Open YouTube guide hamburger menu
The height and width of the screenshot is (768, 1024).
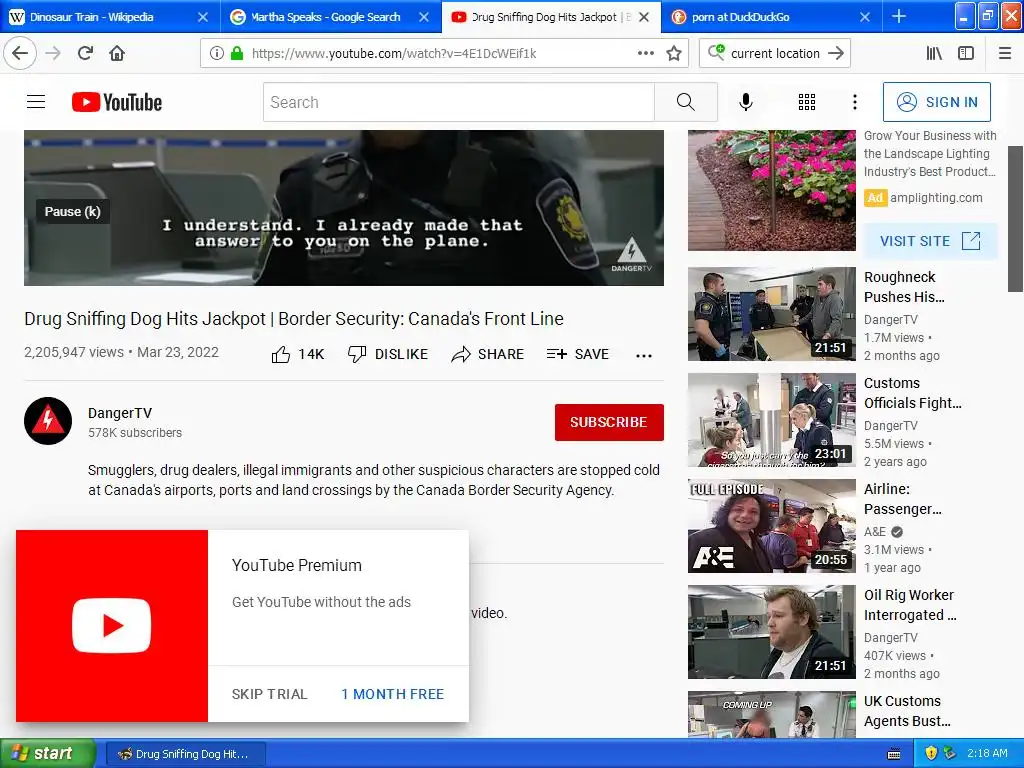pos(36,102)
